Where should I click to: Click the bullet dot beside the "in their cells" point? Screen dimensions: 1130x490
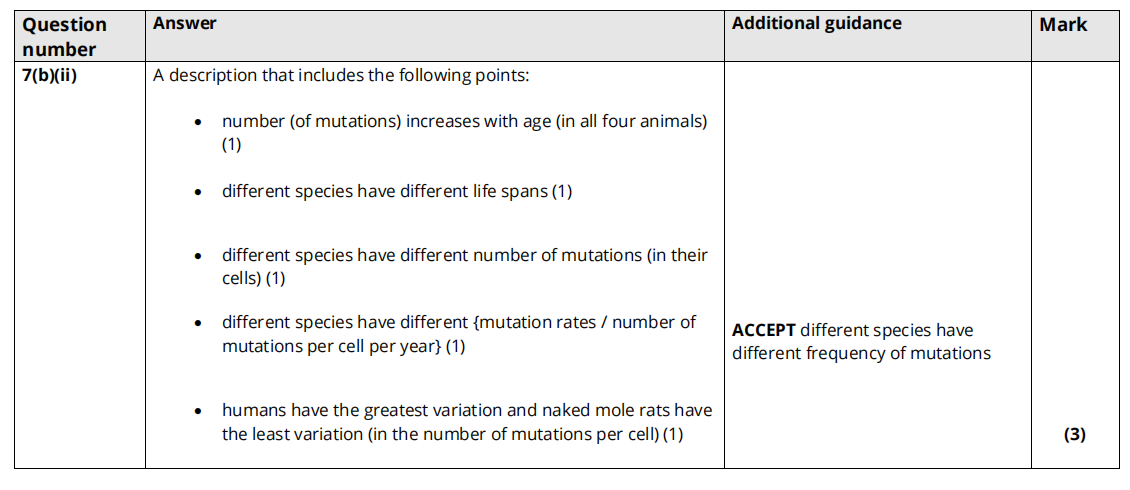point(200,257)
